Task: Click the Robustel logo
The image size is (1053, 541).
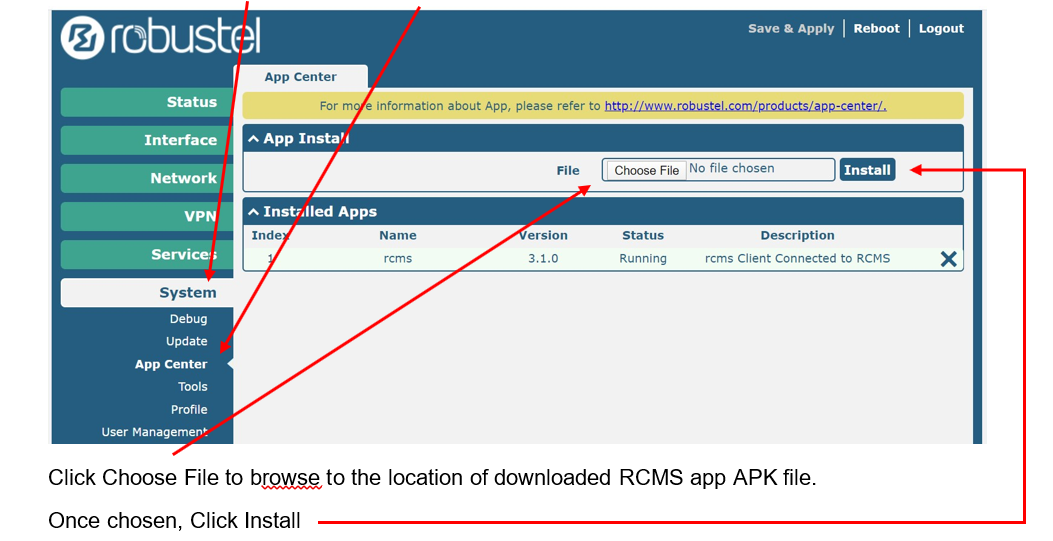Action: pos(160,38)
